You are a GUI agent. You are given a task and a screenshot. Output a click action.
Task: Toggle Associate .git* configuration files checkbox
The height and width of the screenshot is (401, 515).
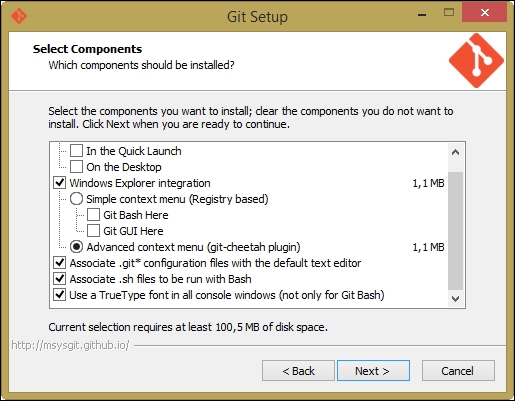(x=60, y=263)
